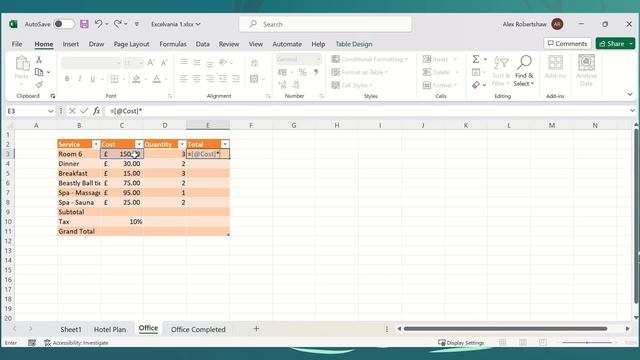640x360 pixels.
Task: Click the Save icon in title bar
Action: pyautogui.click(x=84, y=24)
